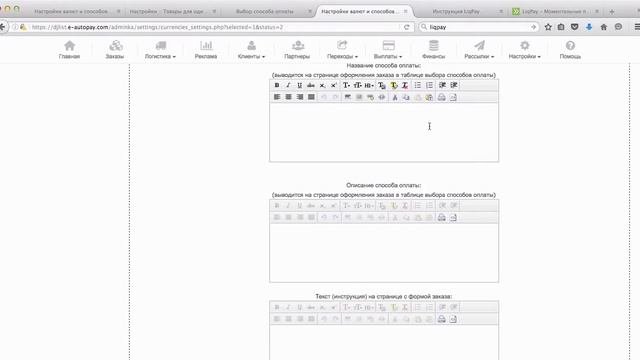
Task: Click inside payment method description text area
Action: [x=384, y=253]
